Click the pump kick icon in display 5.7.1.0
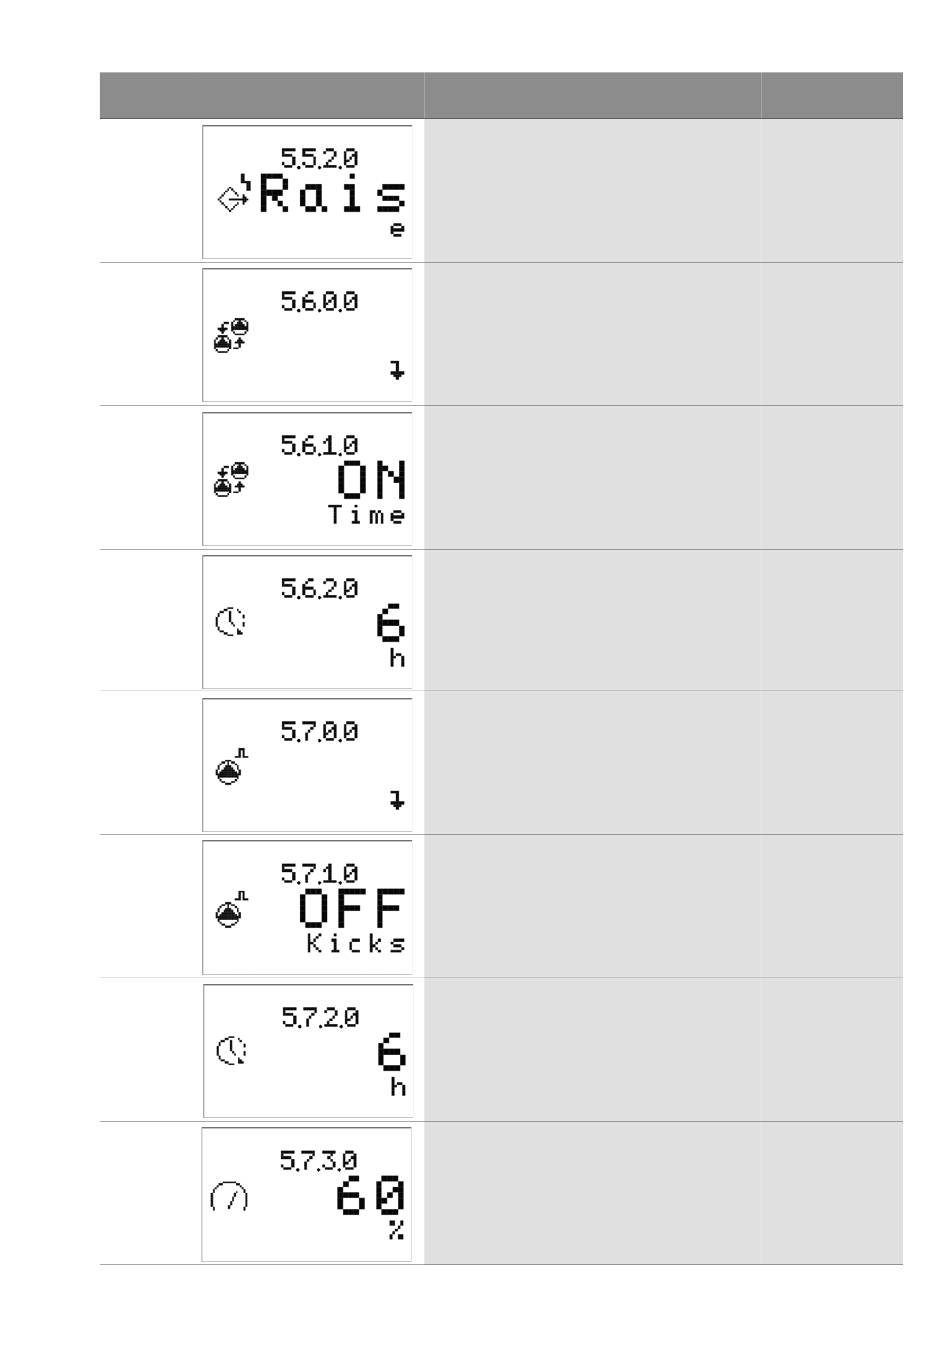 click(x=232, y=909)
